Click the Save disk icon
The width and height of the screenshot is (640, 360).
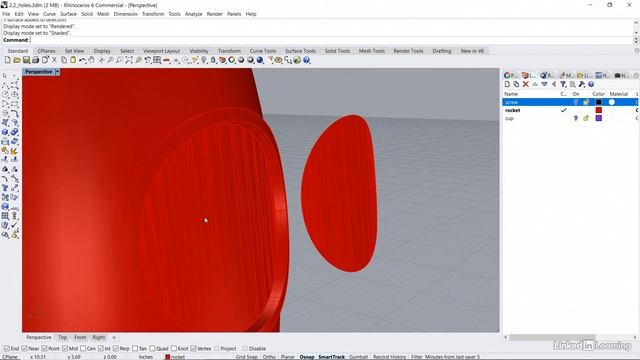tap(26, 60)
